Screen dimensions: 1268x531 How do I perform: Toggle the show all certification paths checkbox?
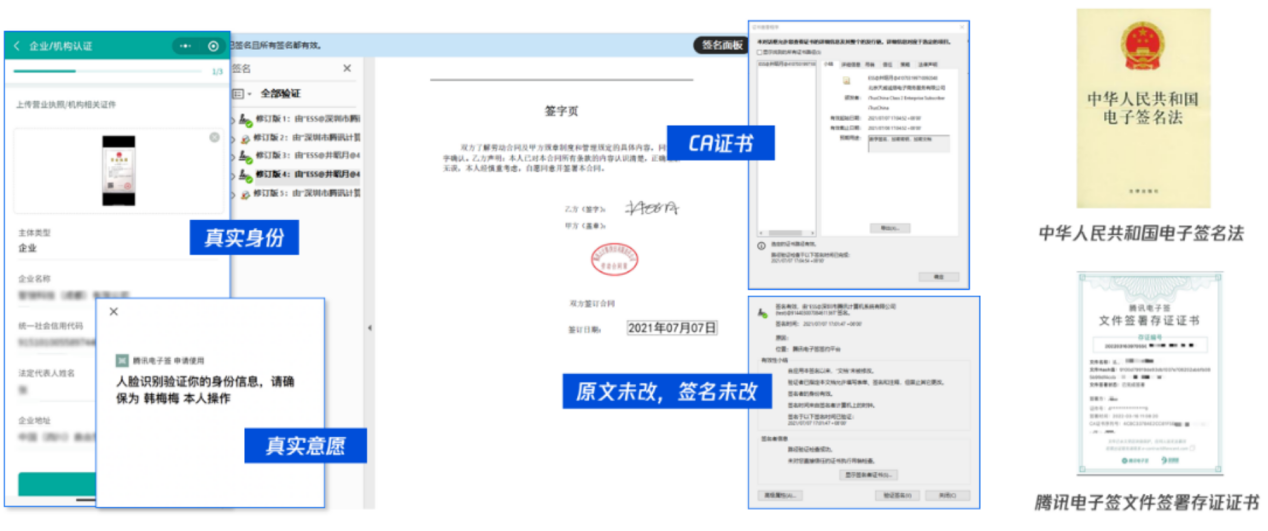pos(761,51)
